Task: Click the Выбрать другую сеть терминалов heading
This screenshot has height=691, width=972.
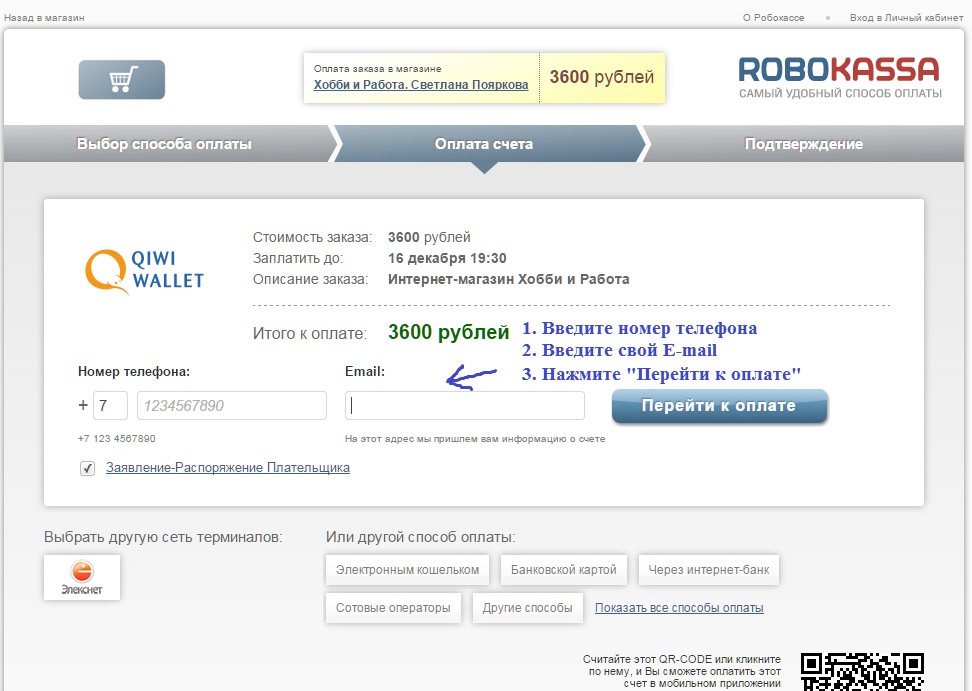Action: click(163, 537)
